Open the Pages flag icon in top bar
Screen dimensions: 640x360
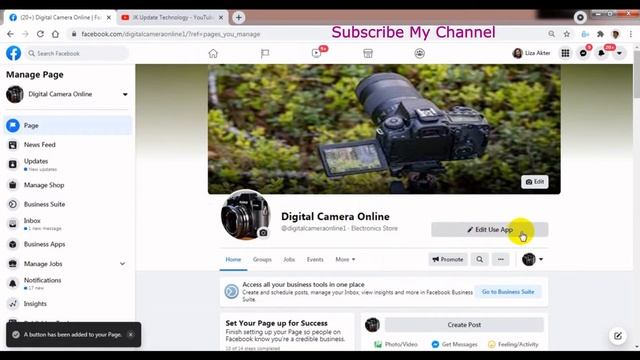(265, 53)
